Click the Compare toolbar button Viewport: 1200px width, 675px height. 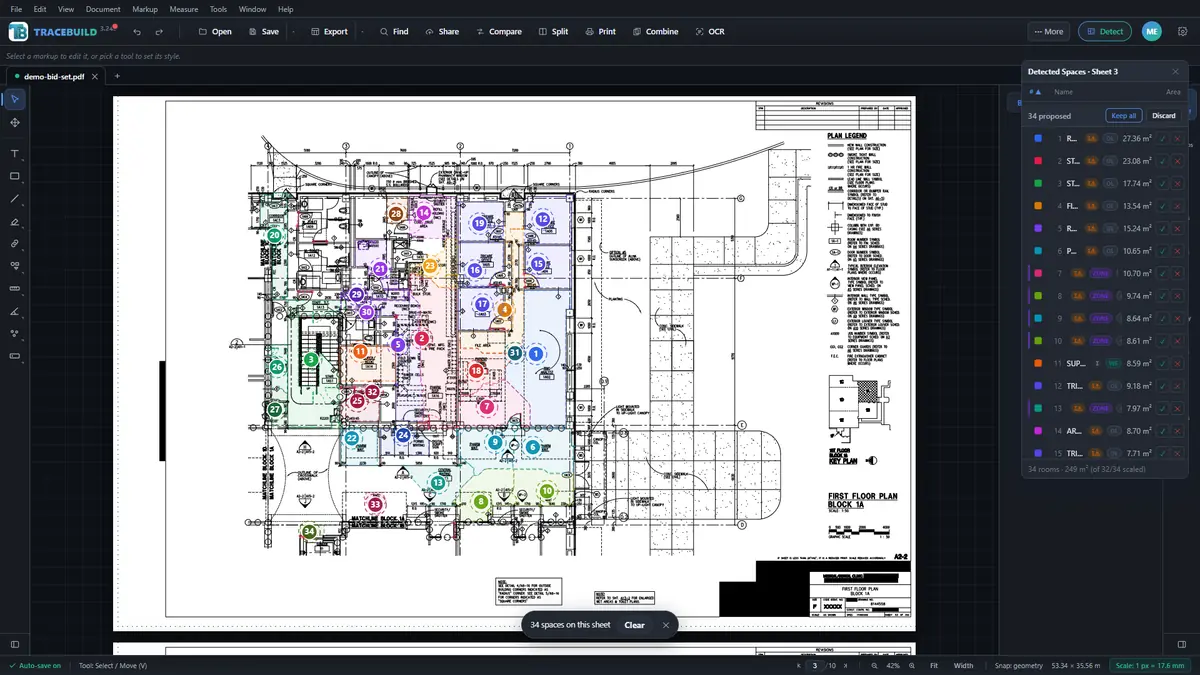[x=498, y=32]
